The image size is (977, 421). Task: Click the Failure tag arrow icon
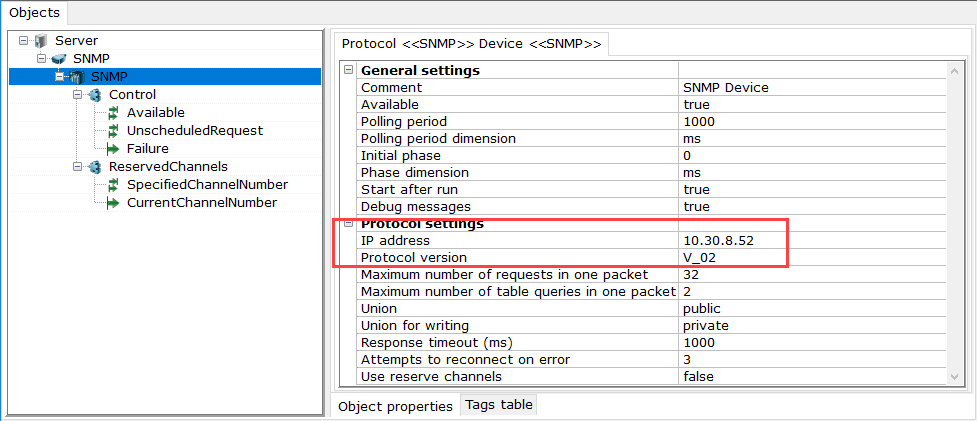click(113, 149)
